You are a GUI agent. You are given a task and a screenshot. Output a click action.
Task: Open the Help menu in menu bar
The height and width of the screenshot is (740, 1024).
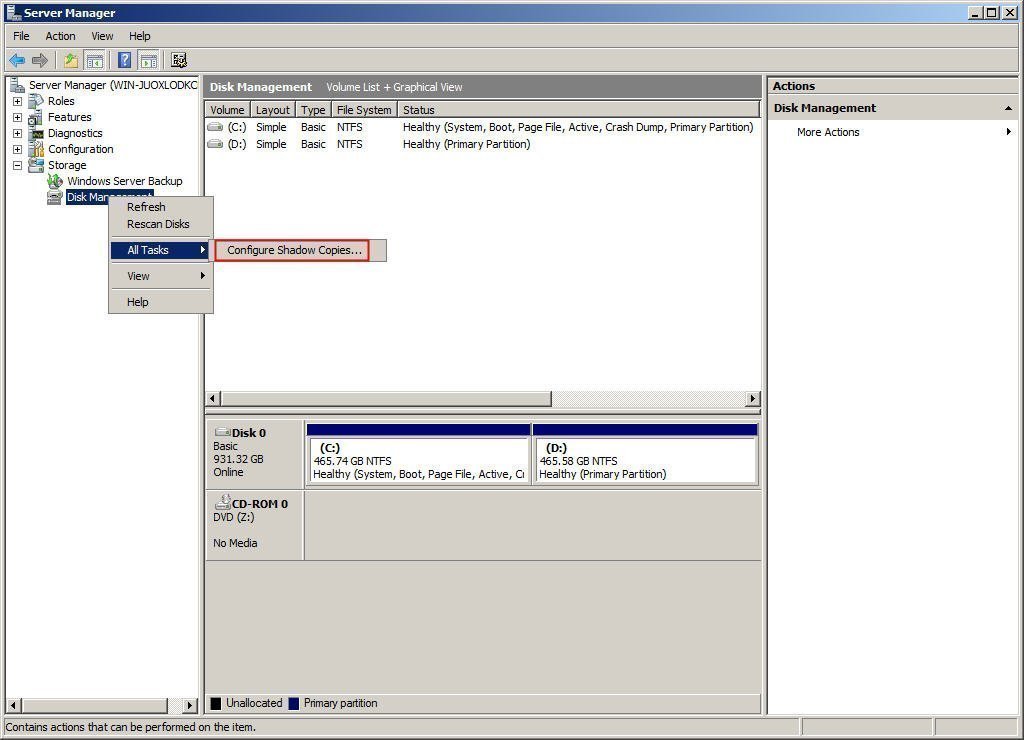click(140, 36)
